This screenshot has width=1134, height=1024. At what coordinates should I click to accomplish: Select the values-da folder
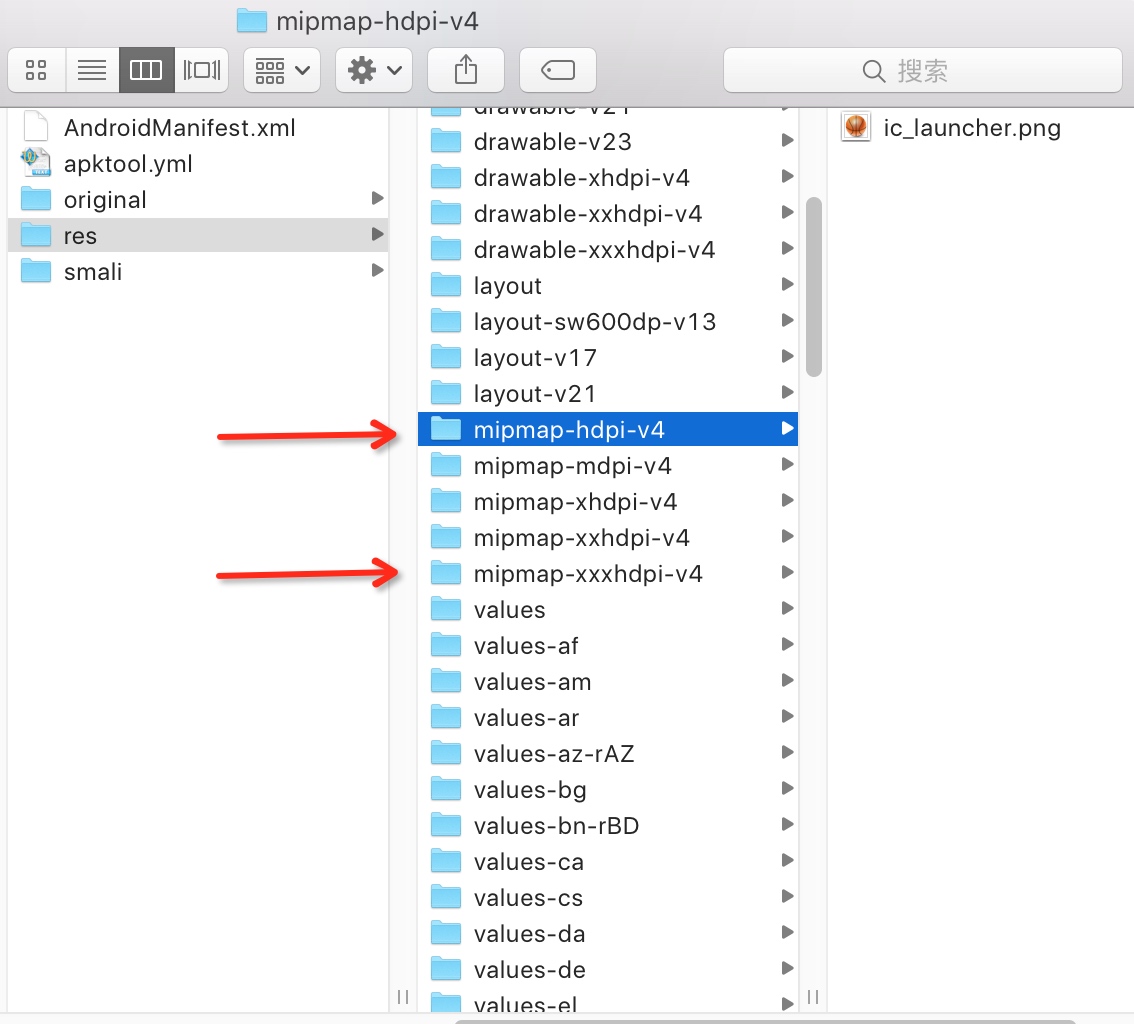tap(608, 934)
